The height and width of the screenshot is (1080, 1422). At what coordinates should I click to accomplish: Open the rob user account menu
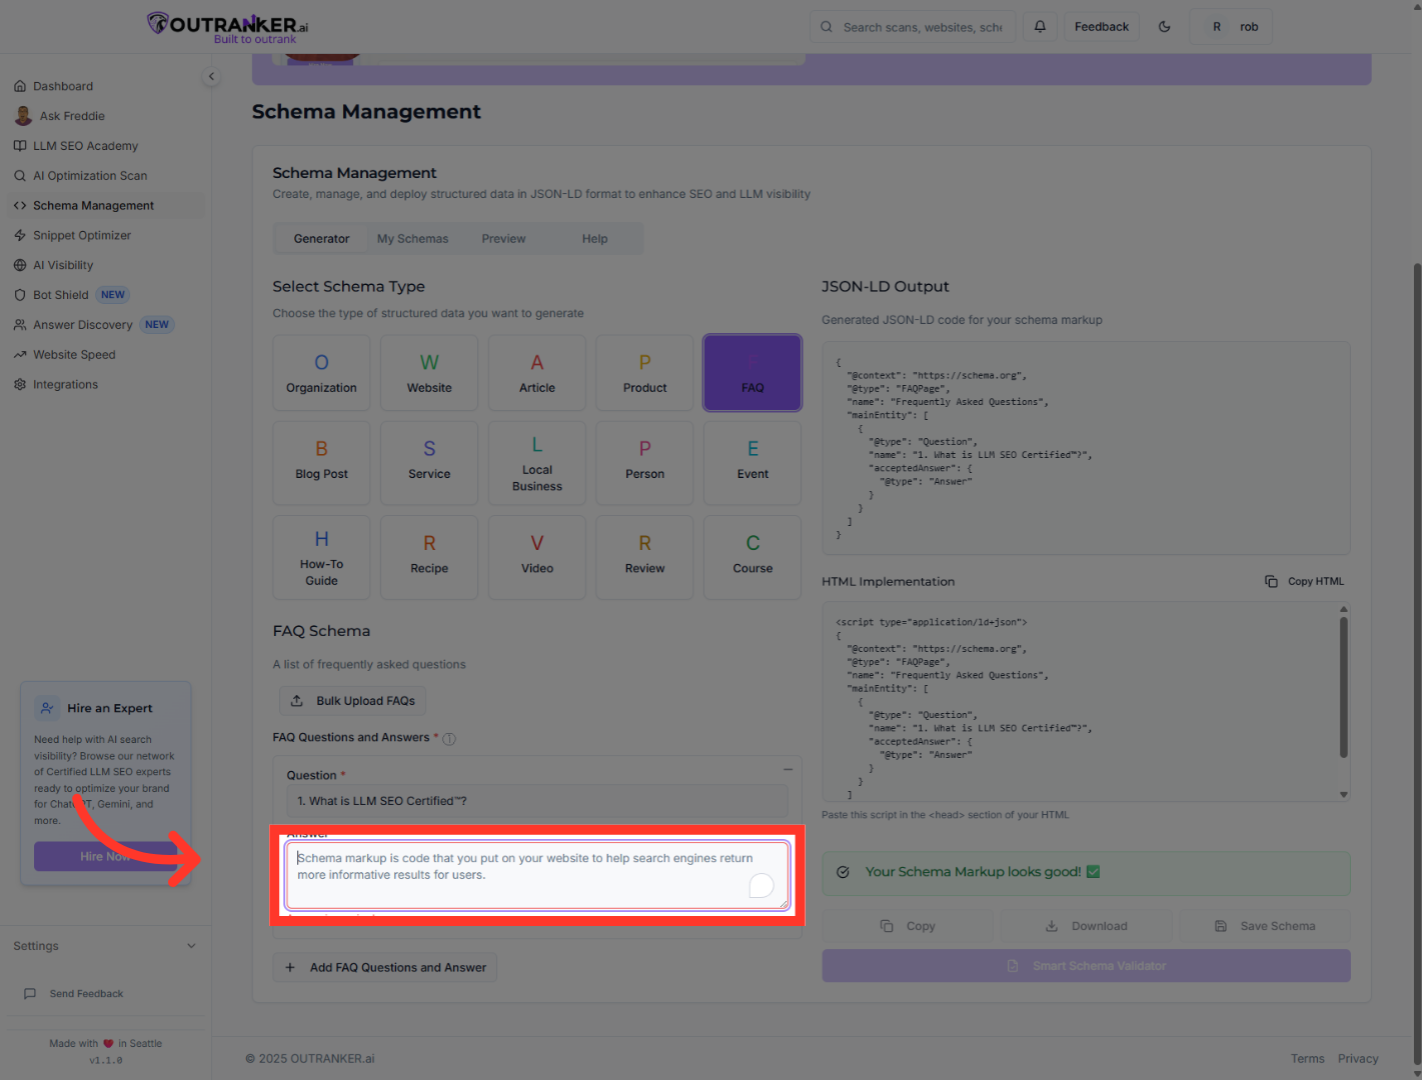(1231, 27)
